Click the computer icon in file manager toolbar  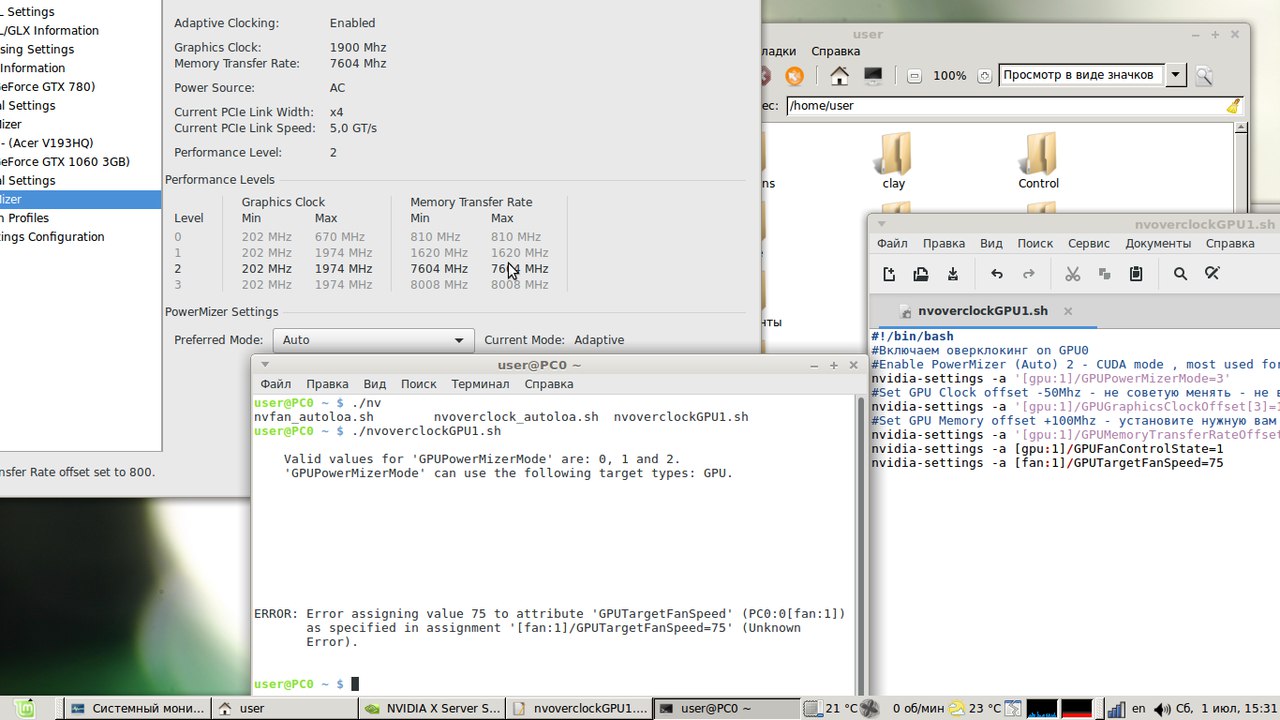[x=873, y=76]
